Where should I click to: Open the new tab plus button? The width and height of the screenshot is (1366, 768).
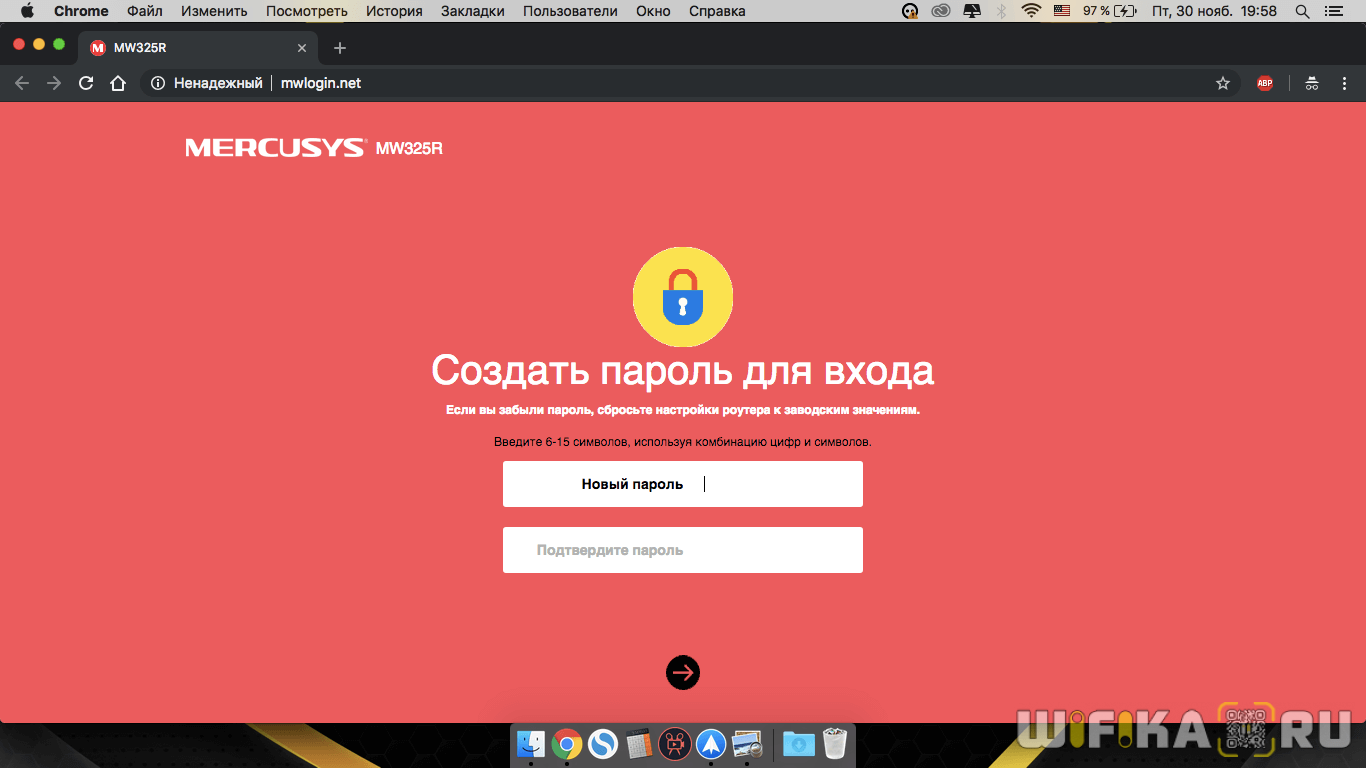(x=340, y=48)
